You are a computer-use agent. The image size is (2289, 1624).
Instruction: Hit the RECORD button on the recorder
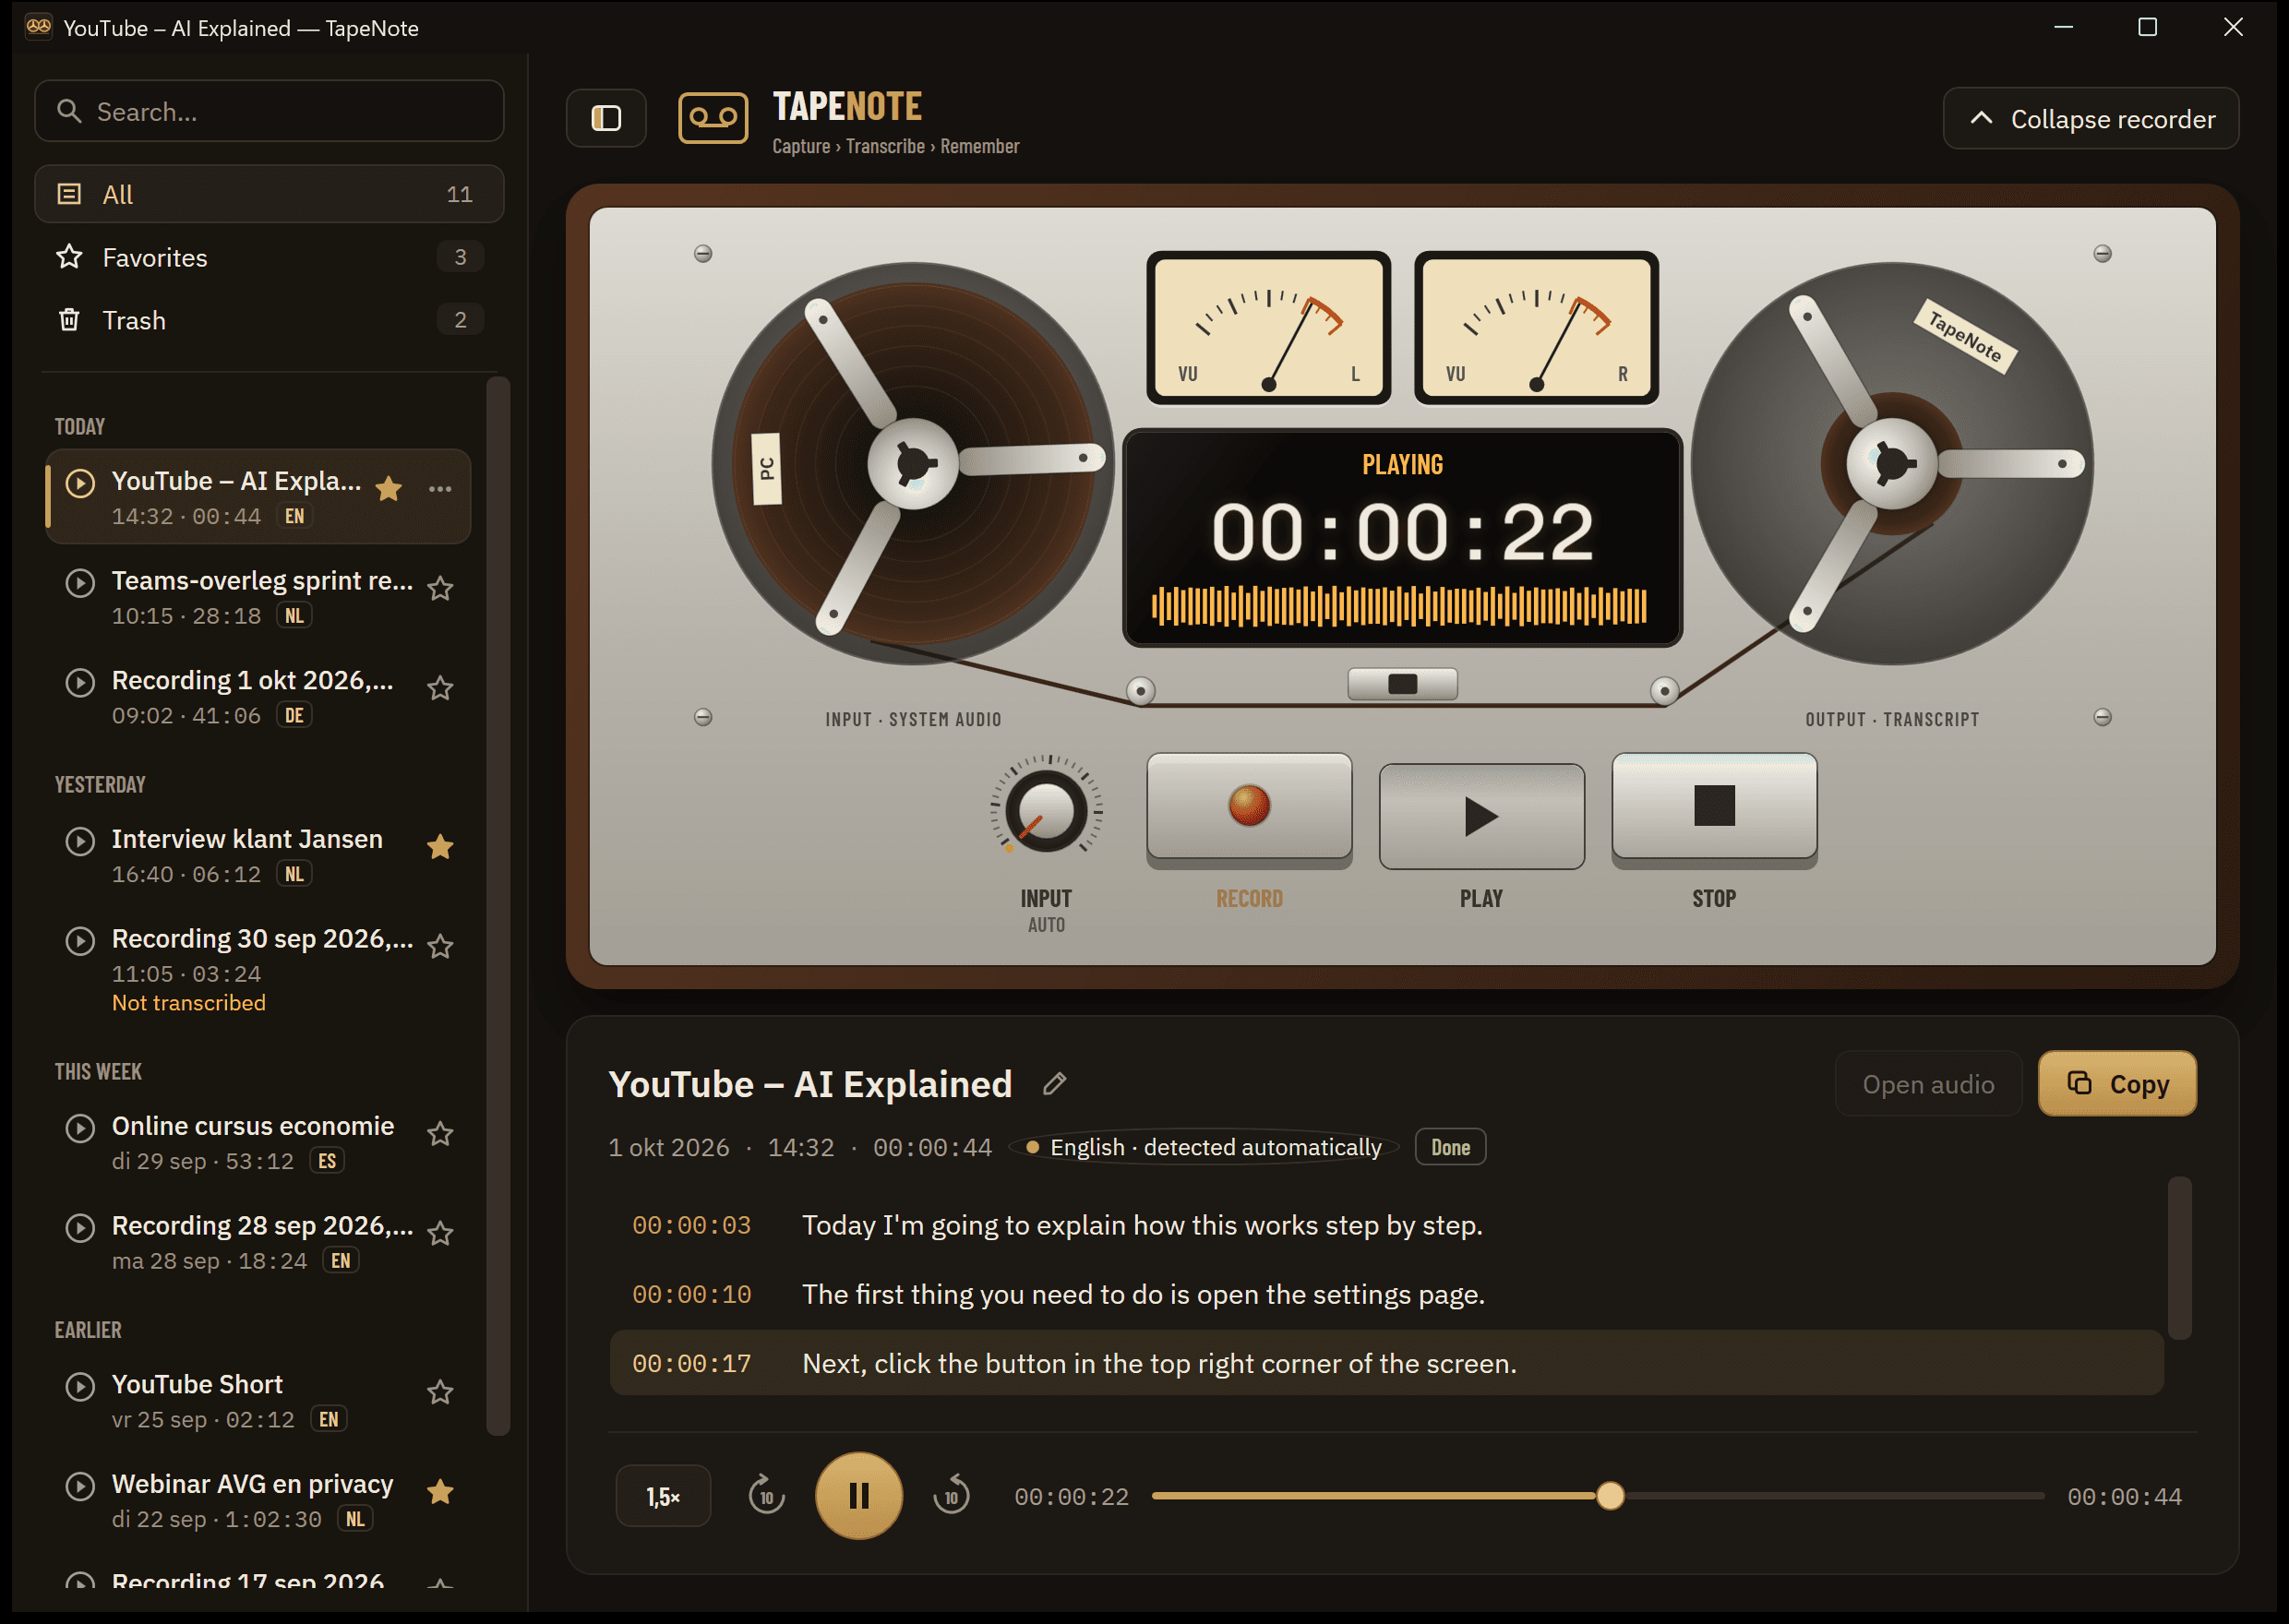point(1249,808)
